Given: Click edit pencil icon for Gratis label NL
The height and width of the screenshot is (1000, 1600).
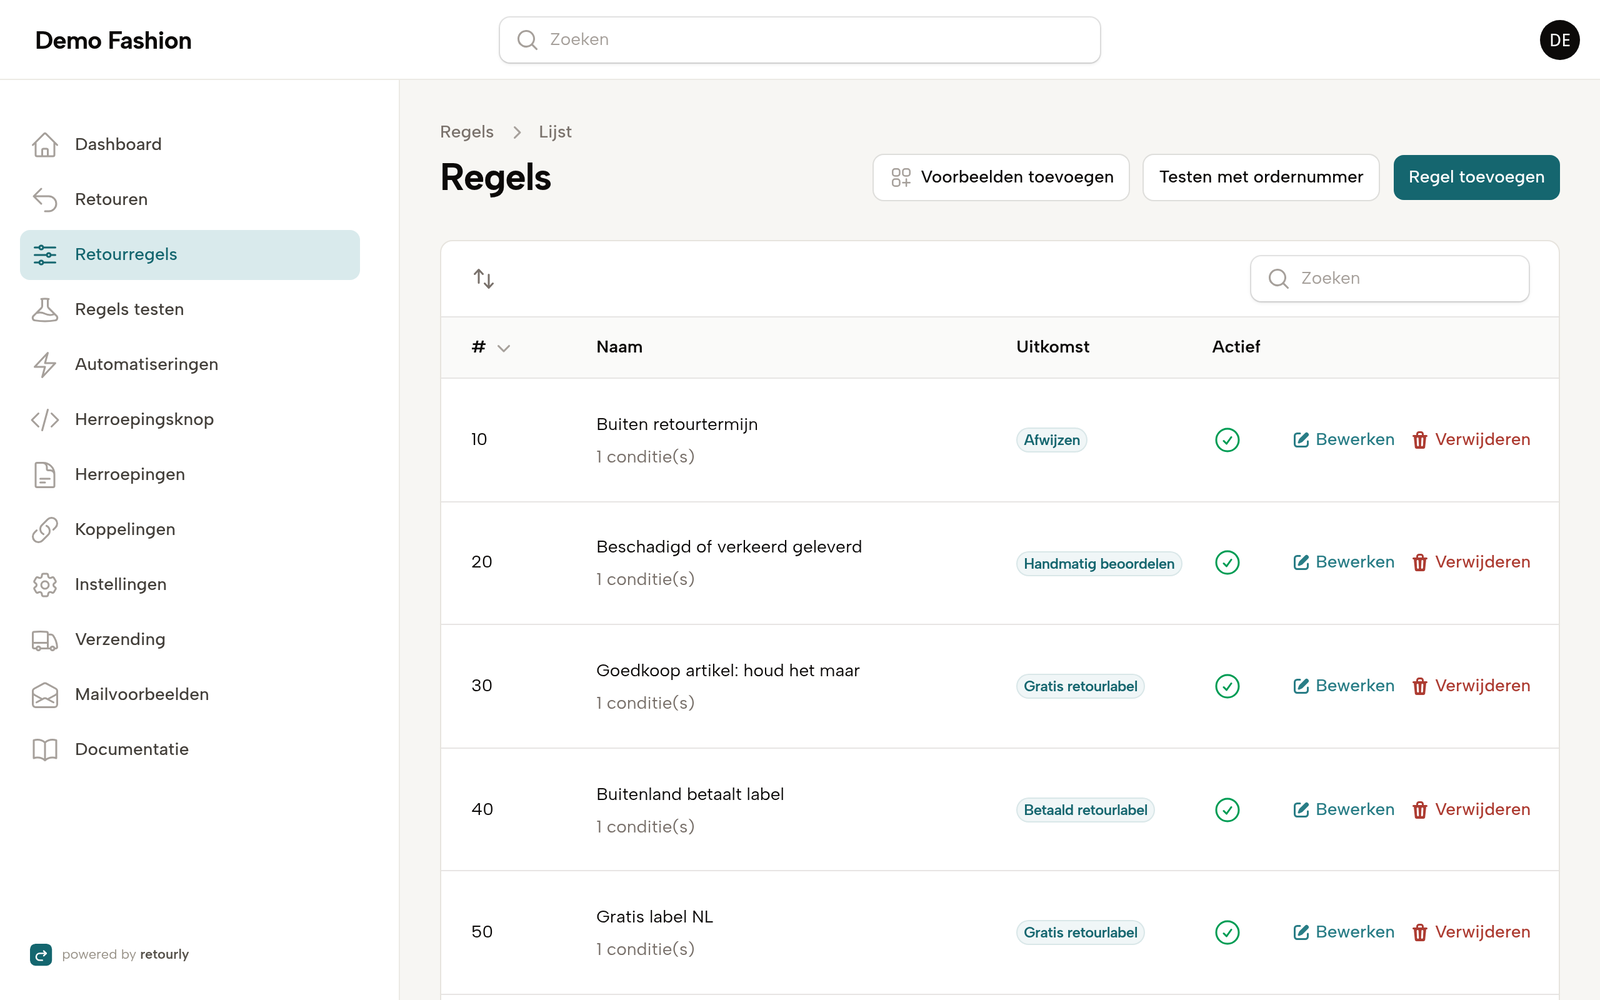Looking at the screenshot, I should click(1301, 932).
